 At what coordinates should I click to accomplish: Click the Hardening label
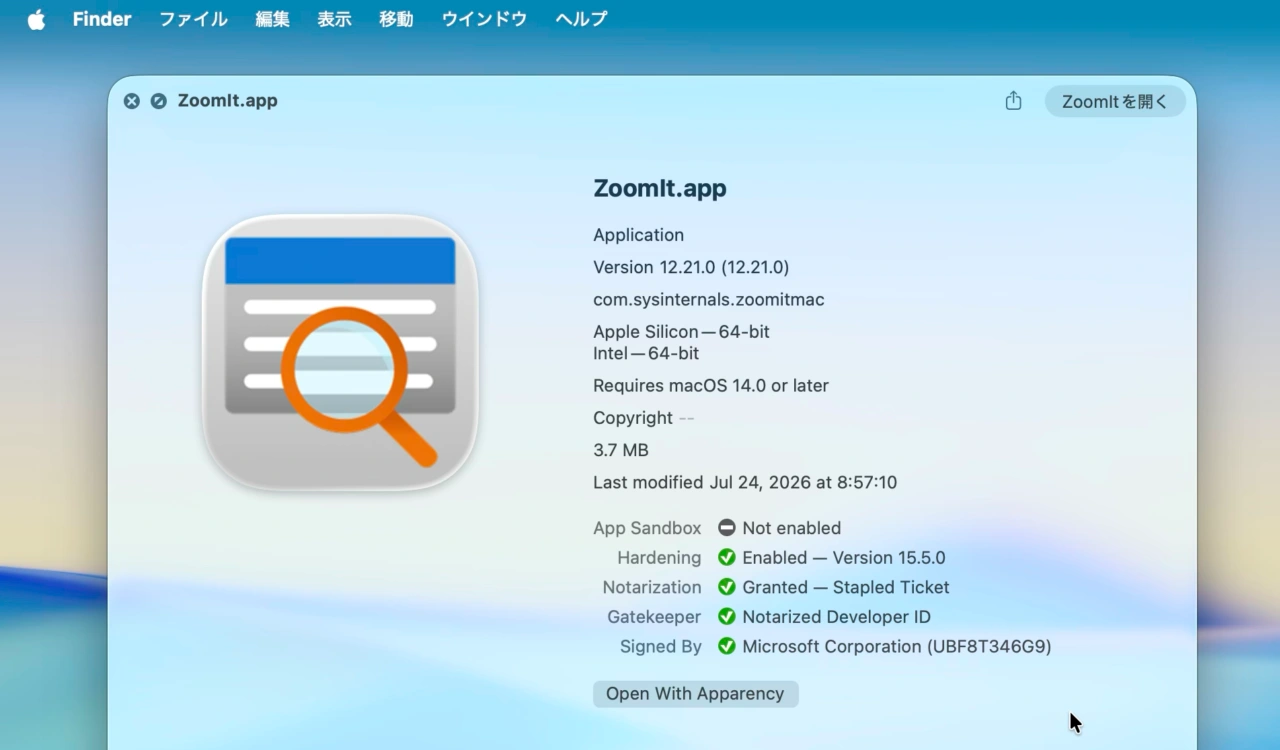coord(659,558)
